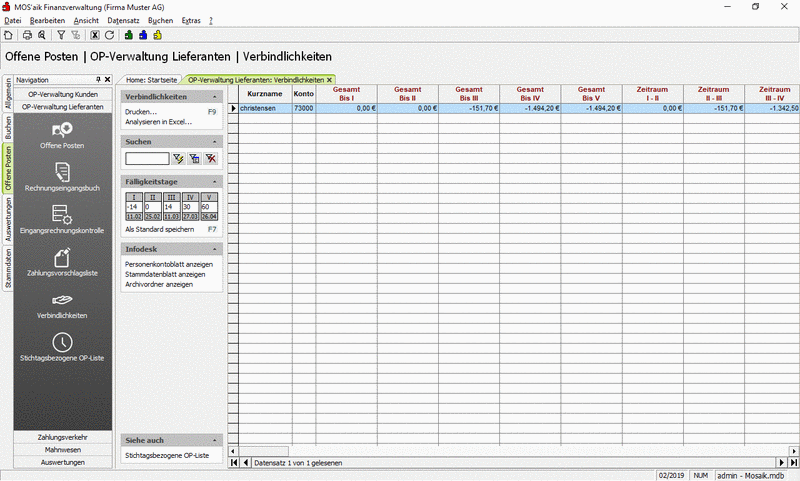Click the yellow puzzle piece icon

pyautogui.click(x=157, y=35)
